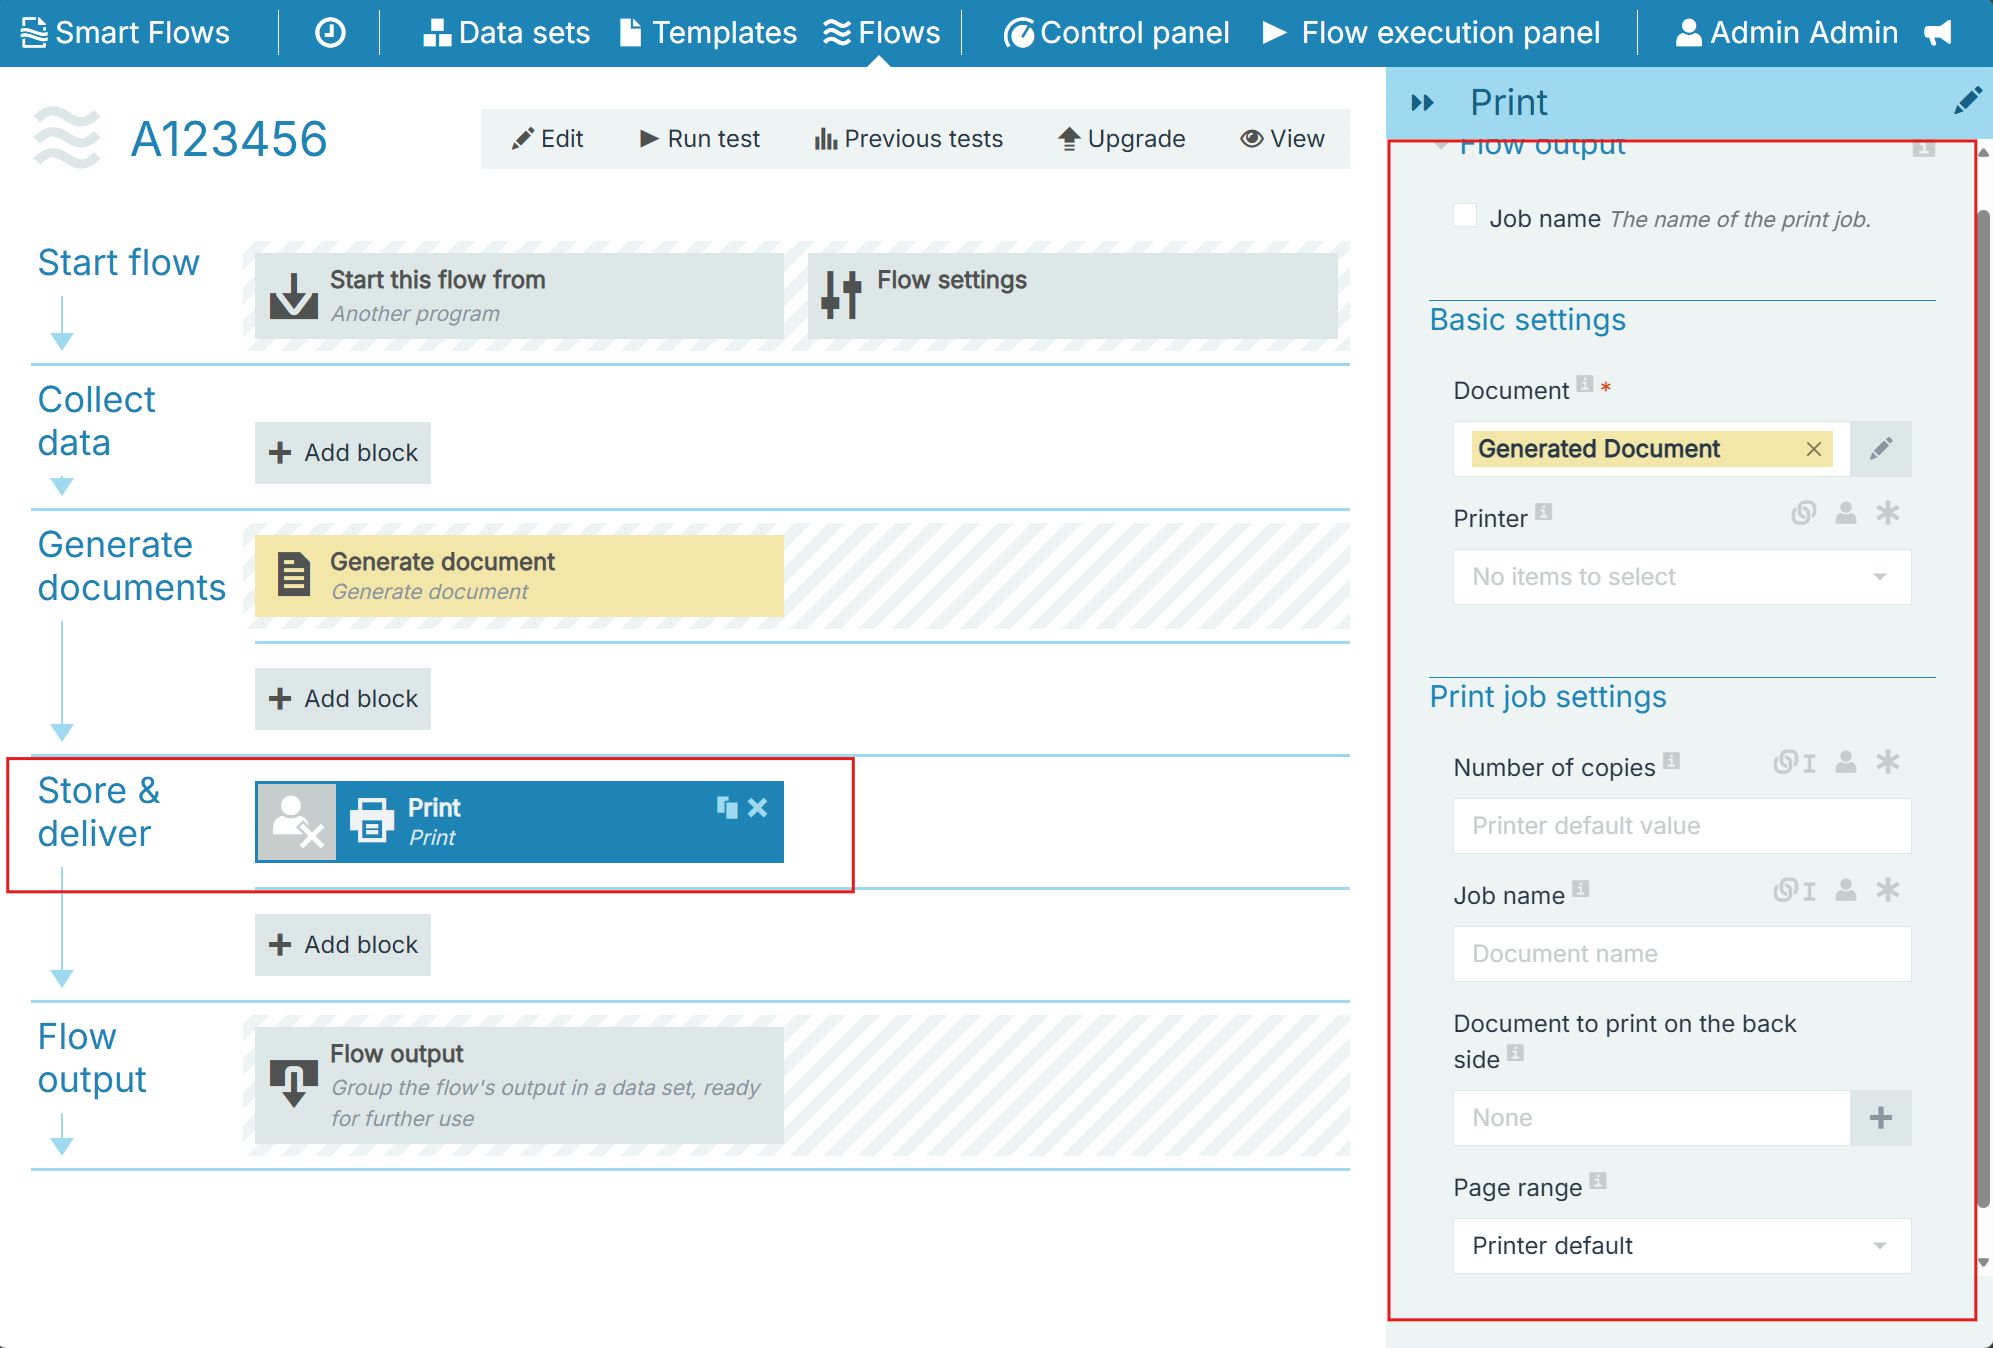Delete the Print block with X icon
The height and width of the screenshot is (1348, 1993).
[x=758, y=807]
